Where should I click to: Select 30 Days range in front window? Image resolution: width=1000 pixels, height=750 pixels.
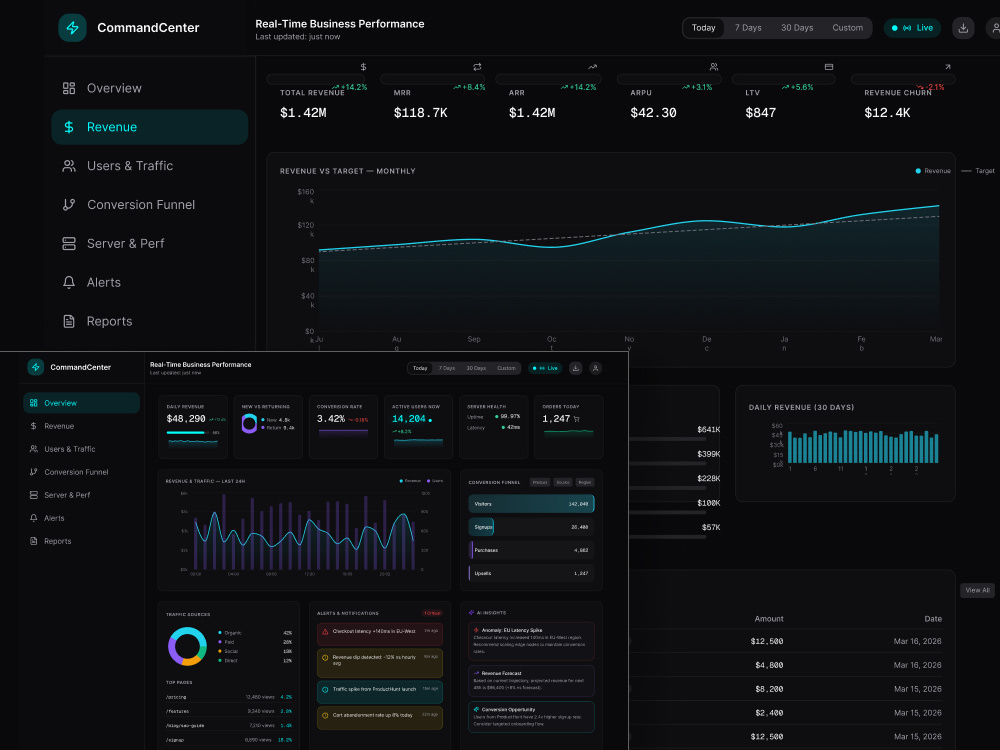click(476, 368)
